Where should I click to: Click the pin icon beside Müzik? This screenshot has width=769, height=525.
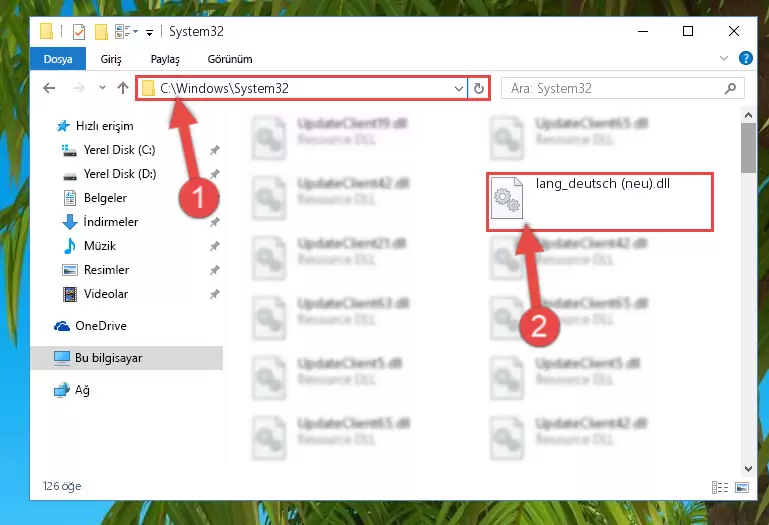pyautogui.click(x=214, y=246)
